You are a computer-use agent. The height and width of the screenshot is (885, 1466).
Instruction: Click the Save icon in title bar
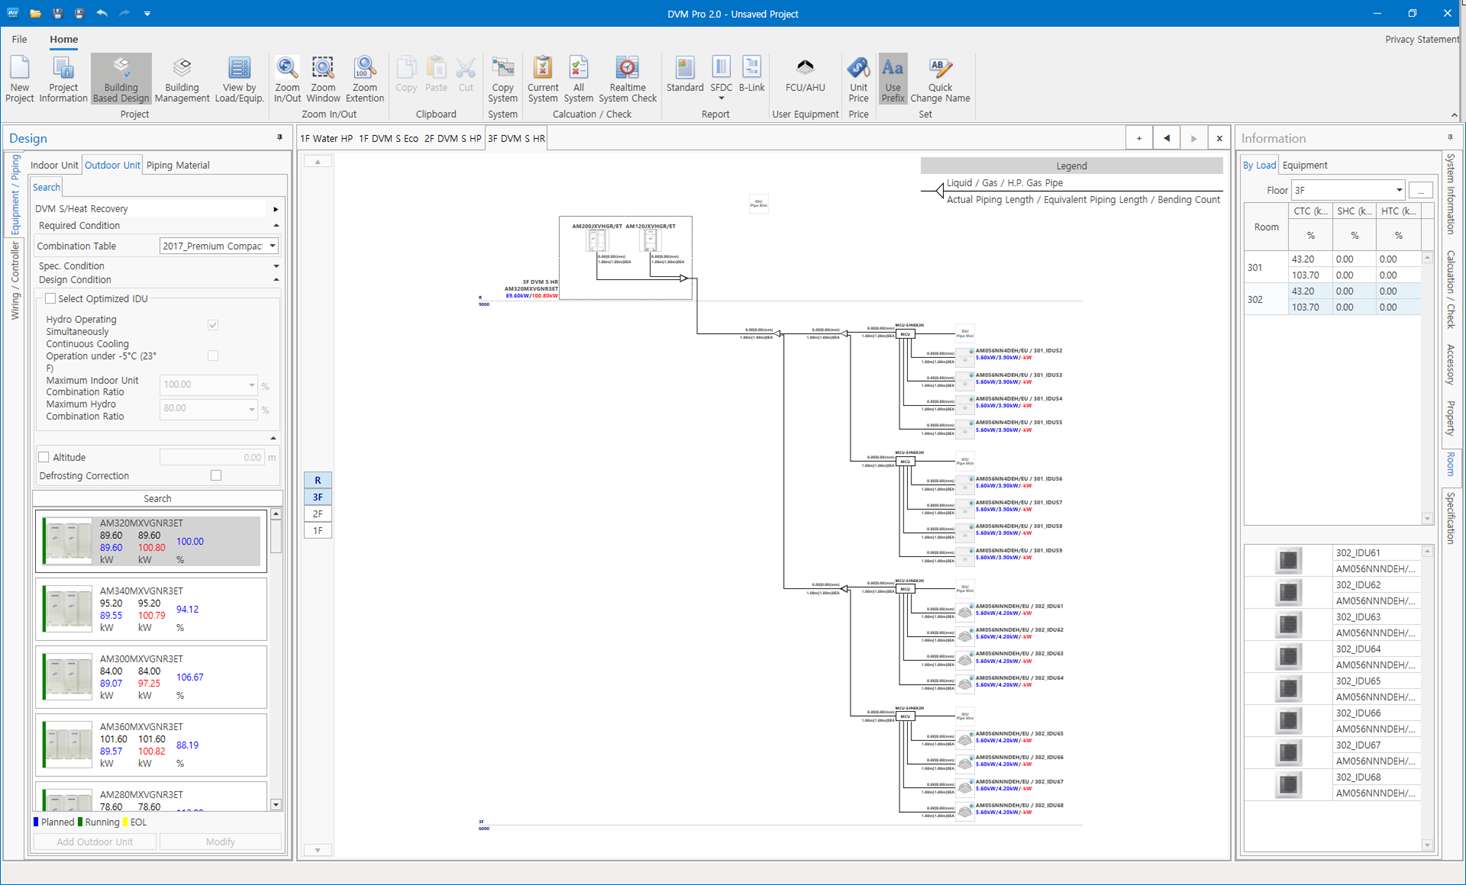pyautogui.click(x=57, y=13)
